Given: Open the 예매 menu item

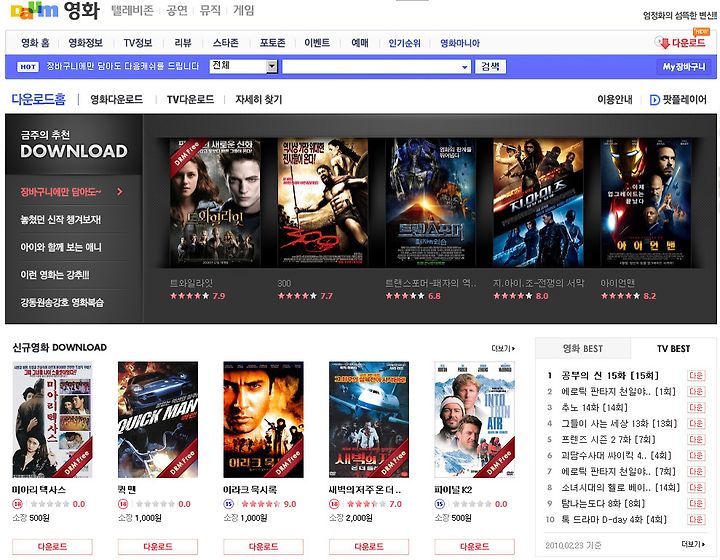Looking at the screenshot, I should pyautogui.click(x=360, y=43).
